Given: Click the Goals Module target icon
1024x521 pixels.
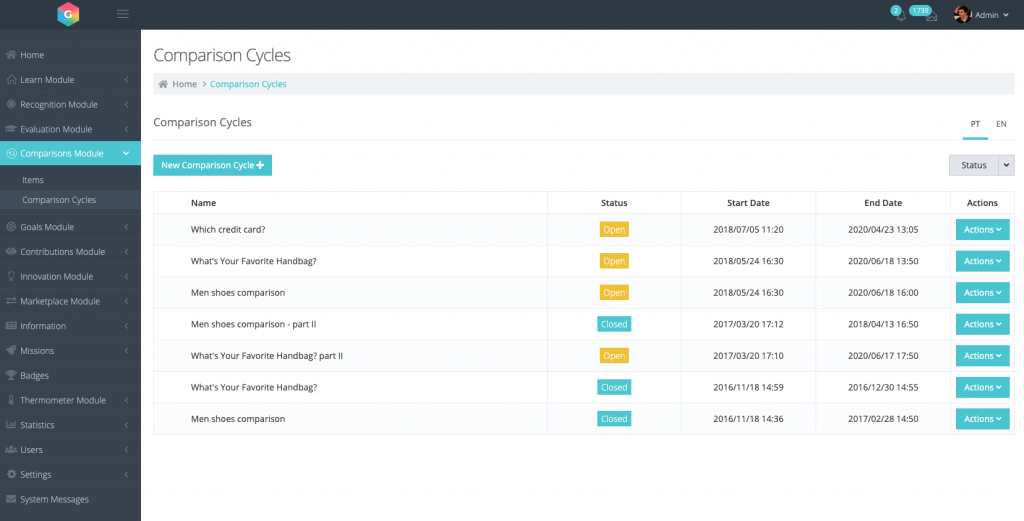Looking at the screenshot, I should [11, 227].
